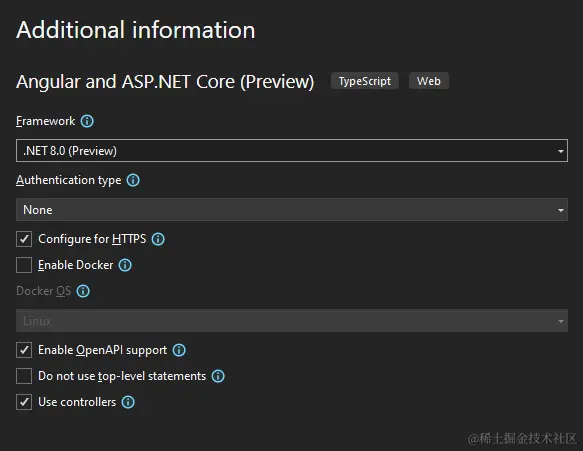The image size is (583, 451).
Task: Click the Authentication type label
Action: coord(68,180)
